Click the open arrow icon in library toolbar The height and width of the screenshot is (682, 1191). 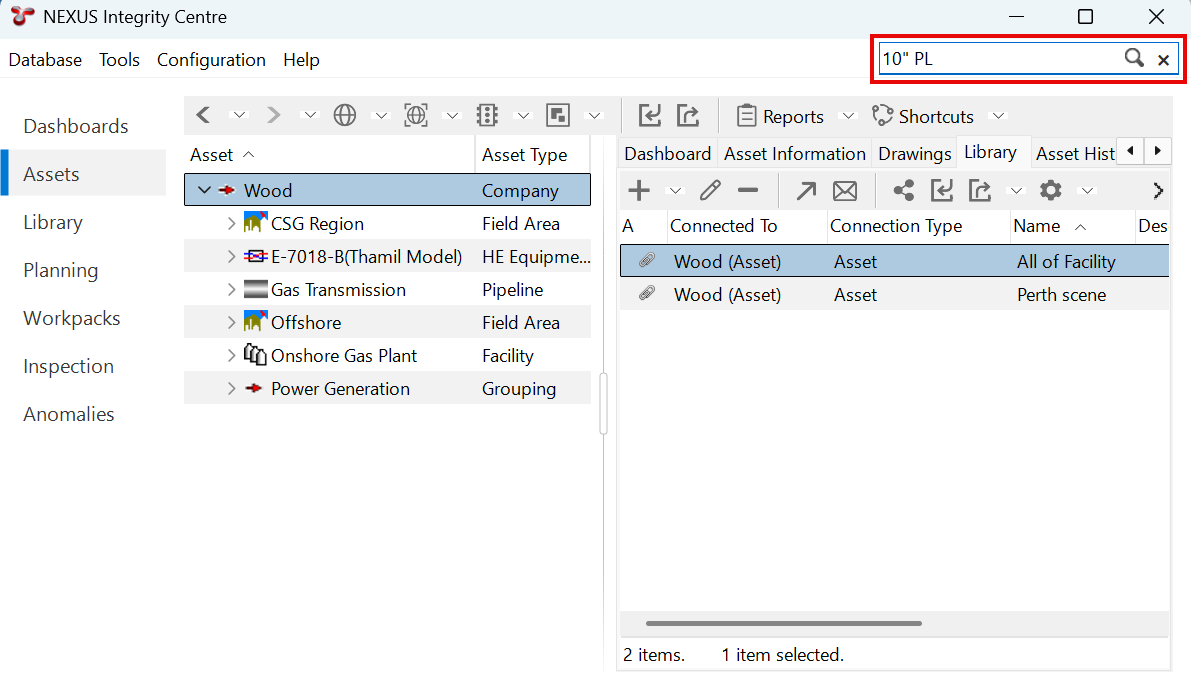point(806,191)
